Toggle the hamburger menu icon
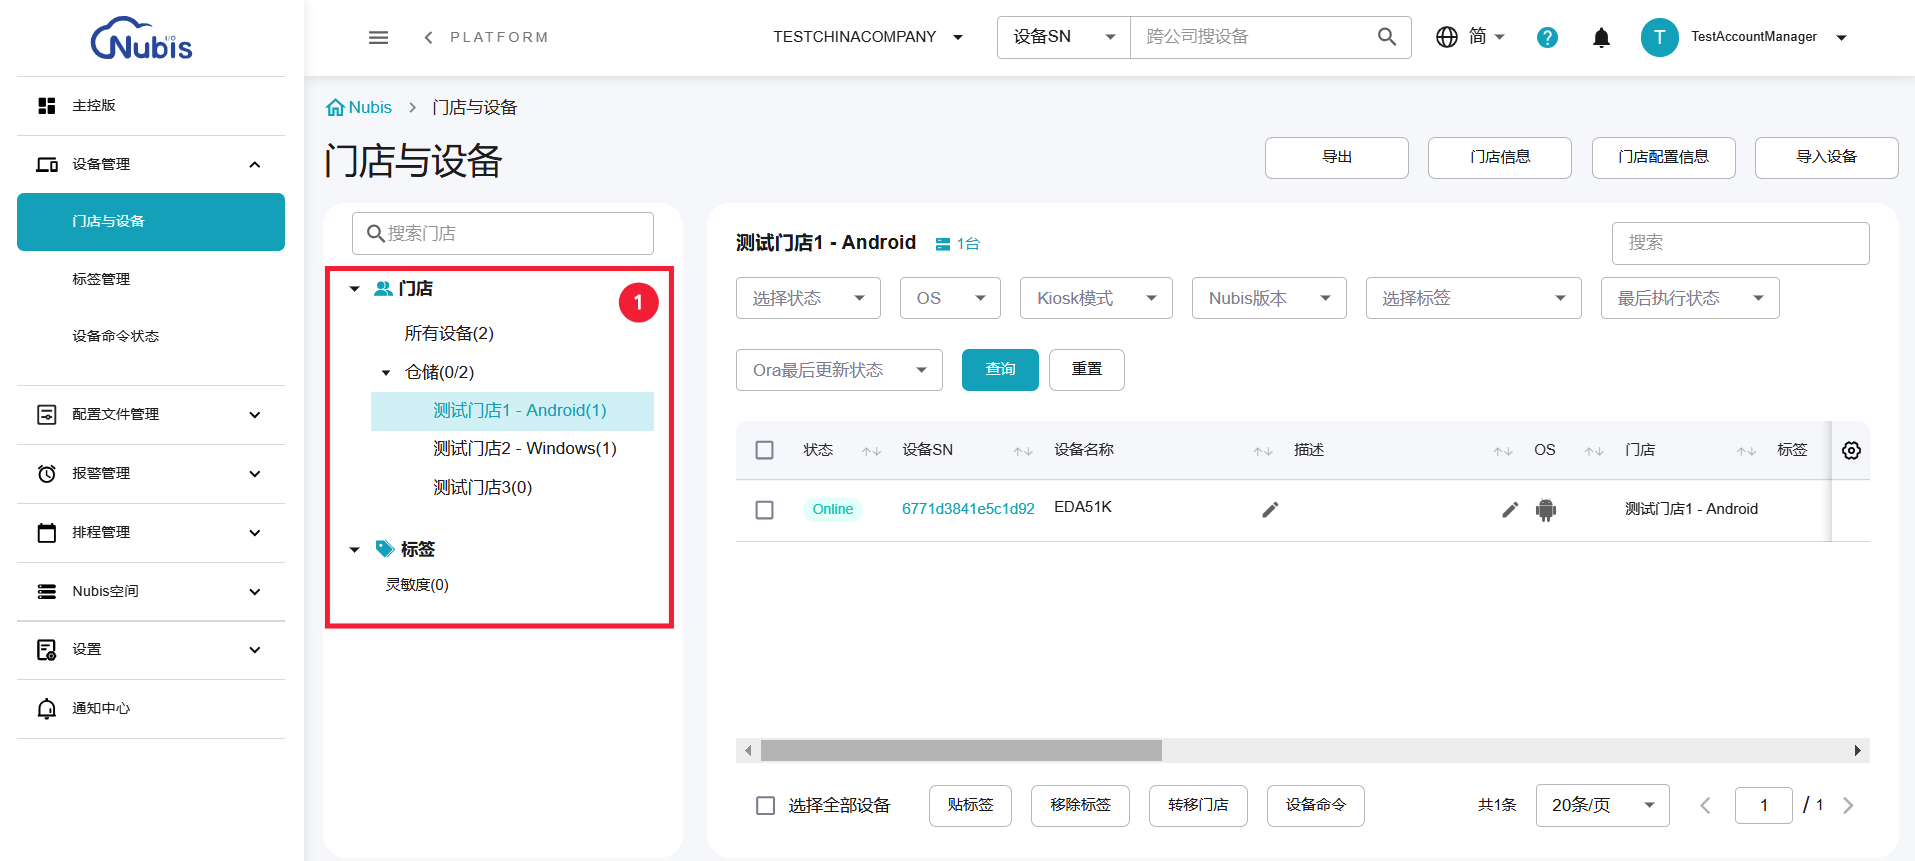The image size is (1915, 861). coord(378,37)
